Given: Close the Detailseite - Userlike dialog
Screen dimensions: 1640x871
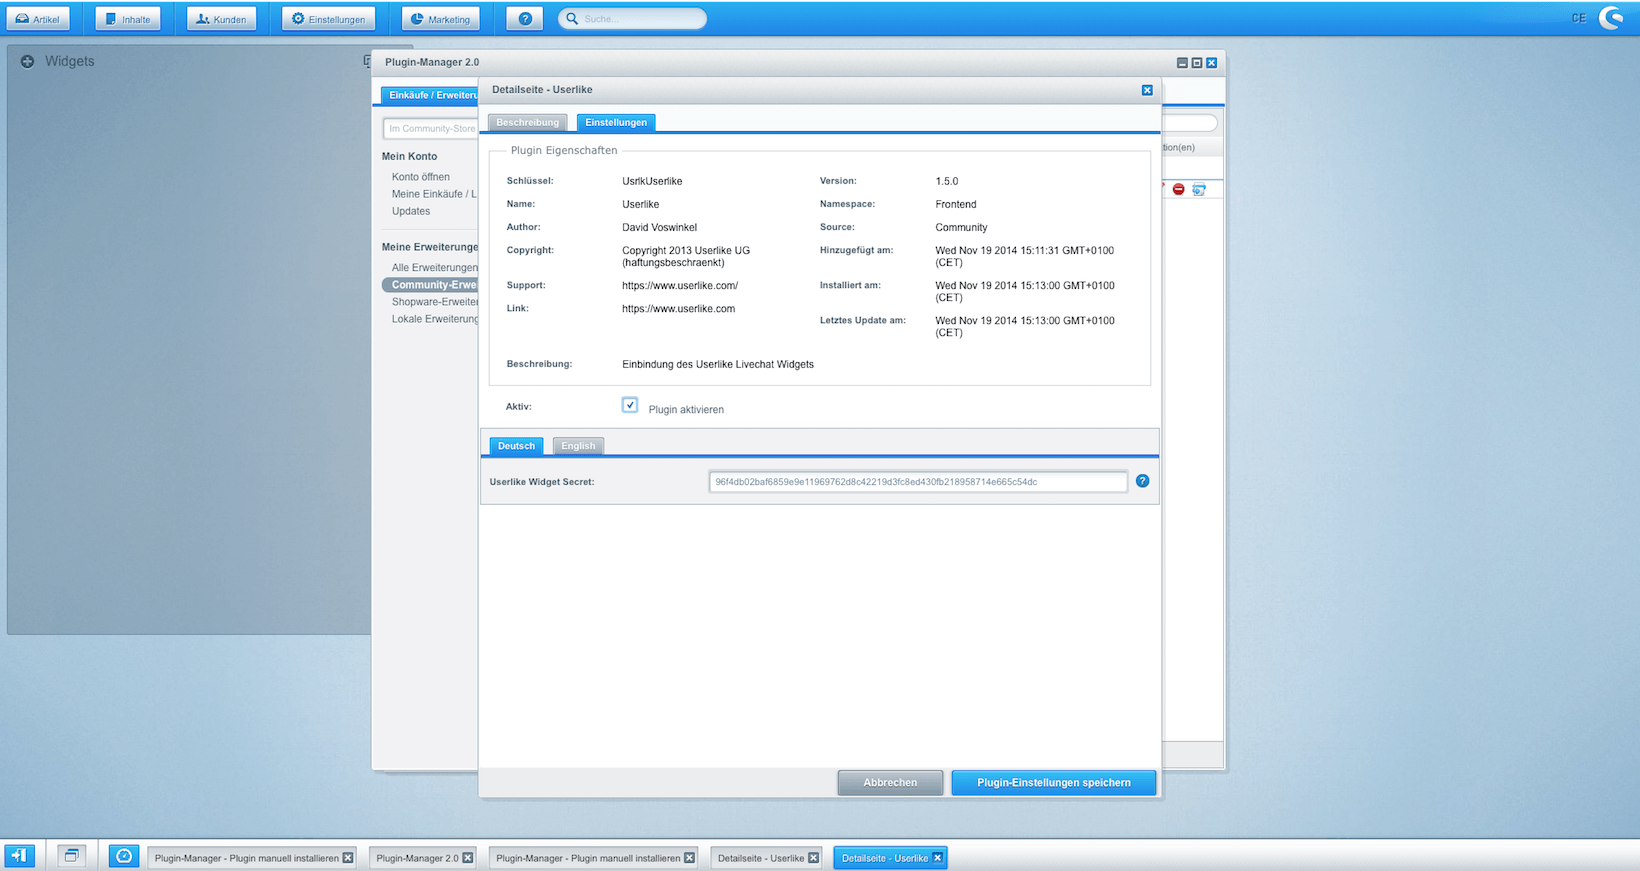Looking at the screenshot, I should (x=1147, y=90).
